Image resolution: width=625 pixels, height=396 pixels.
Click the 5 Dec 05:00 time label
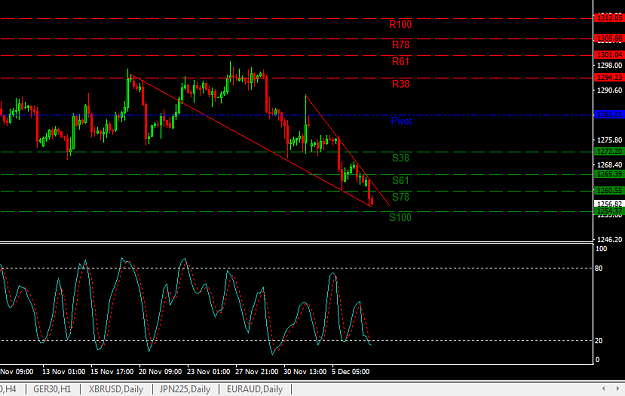tap(351, 372)
